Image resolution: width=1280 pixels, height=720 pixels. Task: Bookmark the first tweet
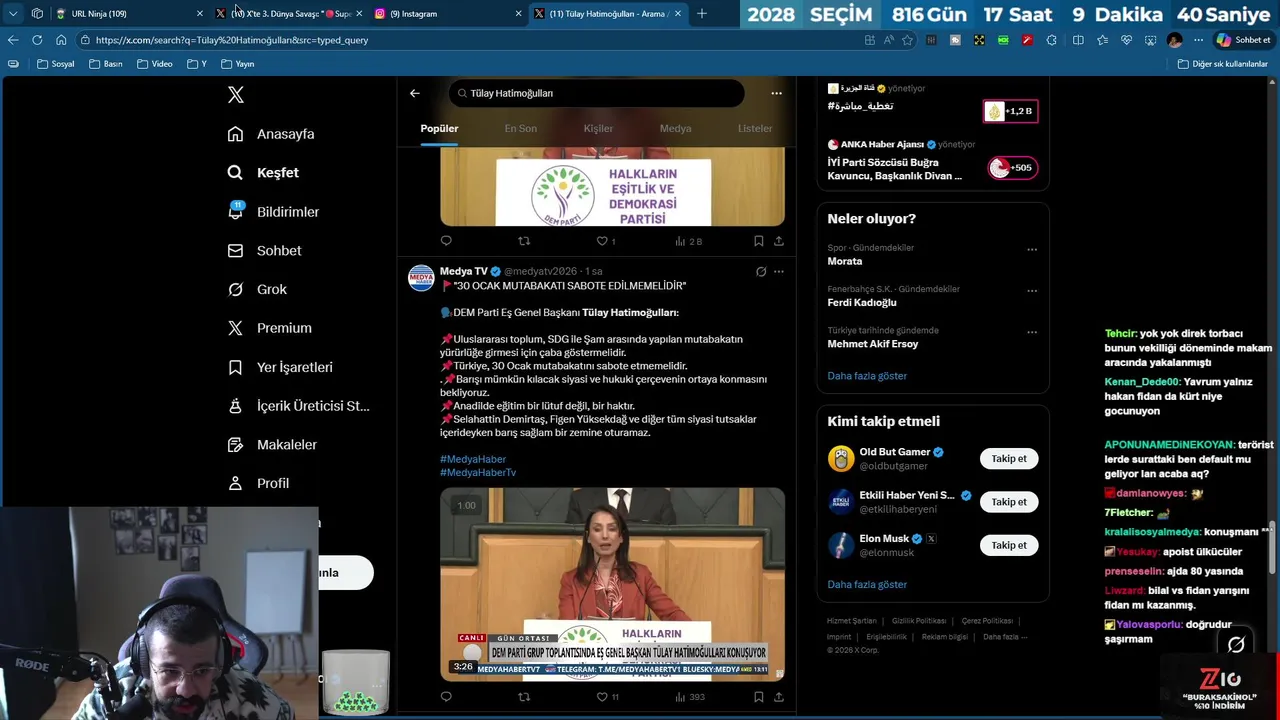[x=758, y=241]
